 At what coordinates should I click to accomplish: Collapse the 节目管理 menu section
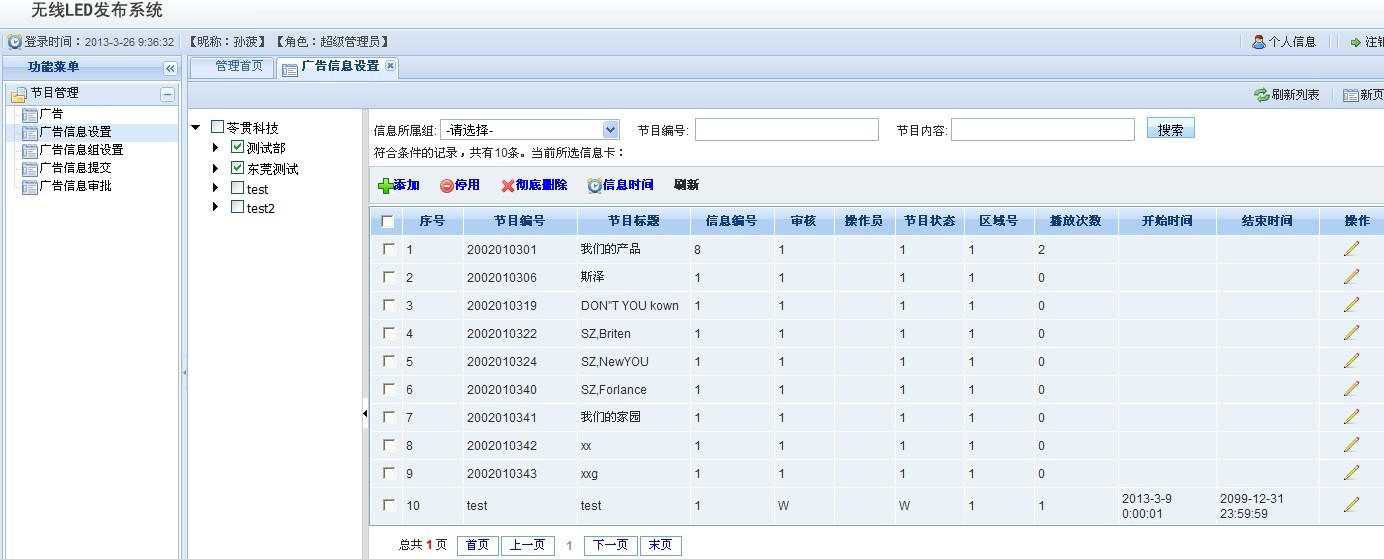(168, 94)
